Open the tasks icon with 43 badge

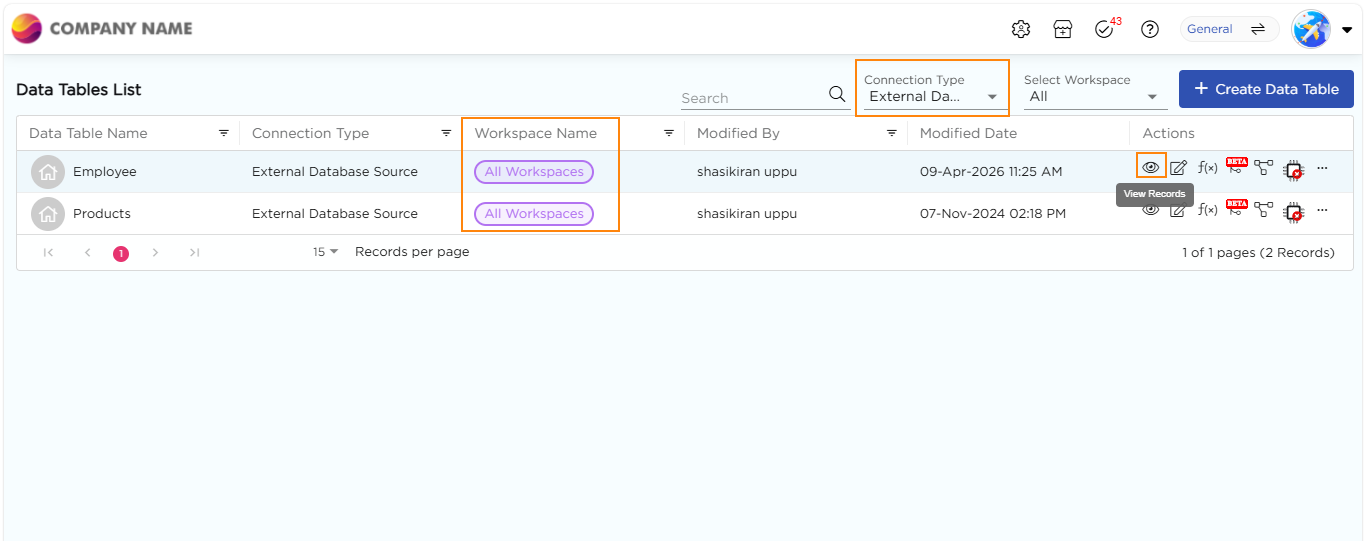click(x=1104, y=30)
